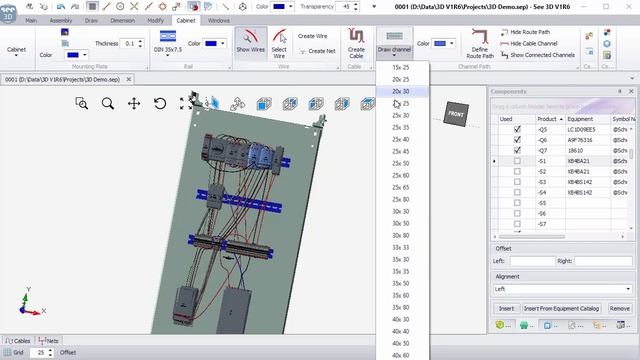Image resolution: width=640 pixels, height=360 pixels.
Task: Click the fit-to-screen view icon
Action: click(x=185, y=103)
